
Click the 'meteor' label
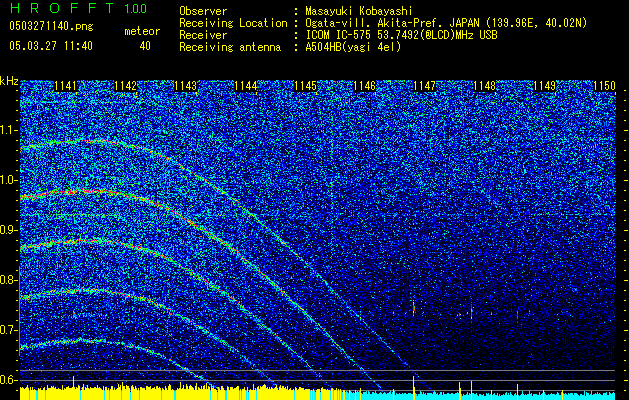pyautogui.click(x=142, y=31)
